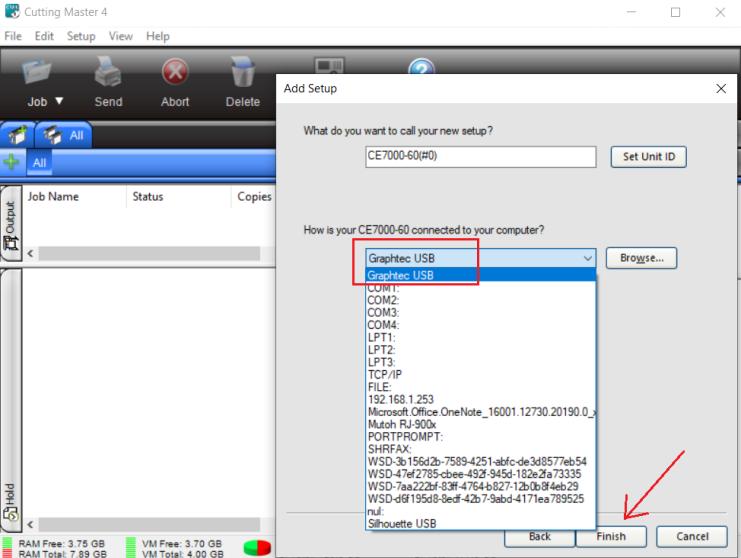The width and height of the screenshot is (741, 558).
Task: Click the Back button
Action: [540, 536]
